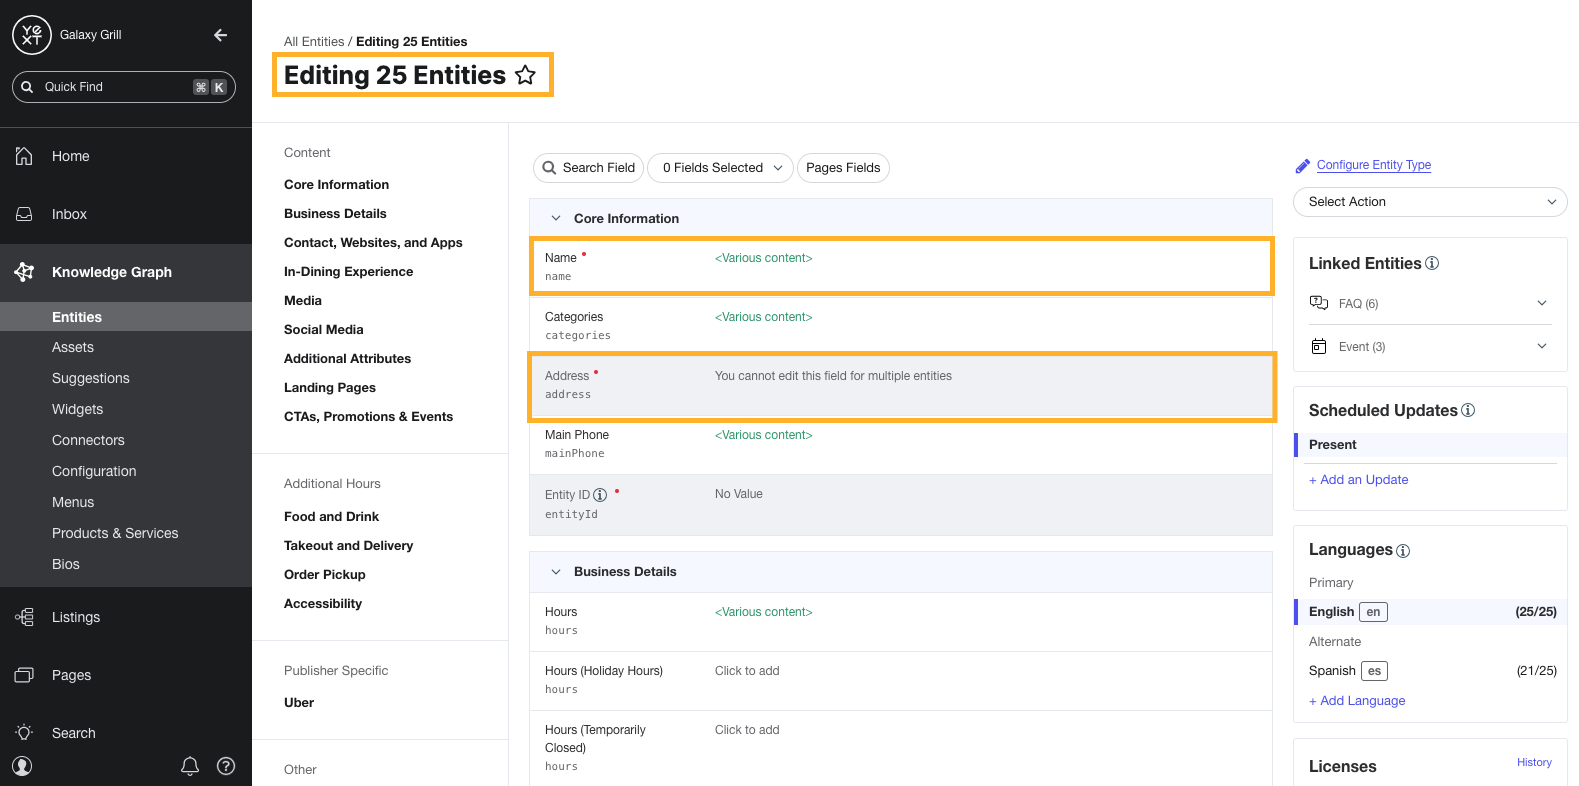Screen dimensions: 1579x786
Task: Expand the FAQ linked entities row
Action: [1541, 304]
